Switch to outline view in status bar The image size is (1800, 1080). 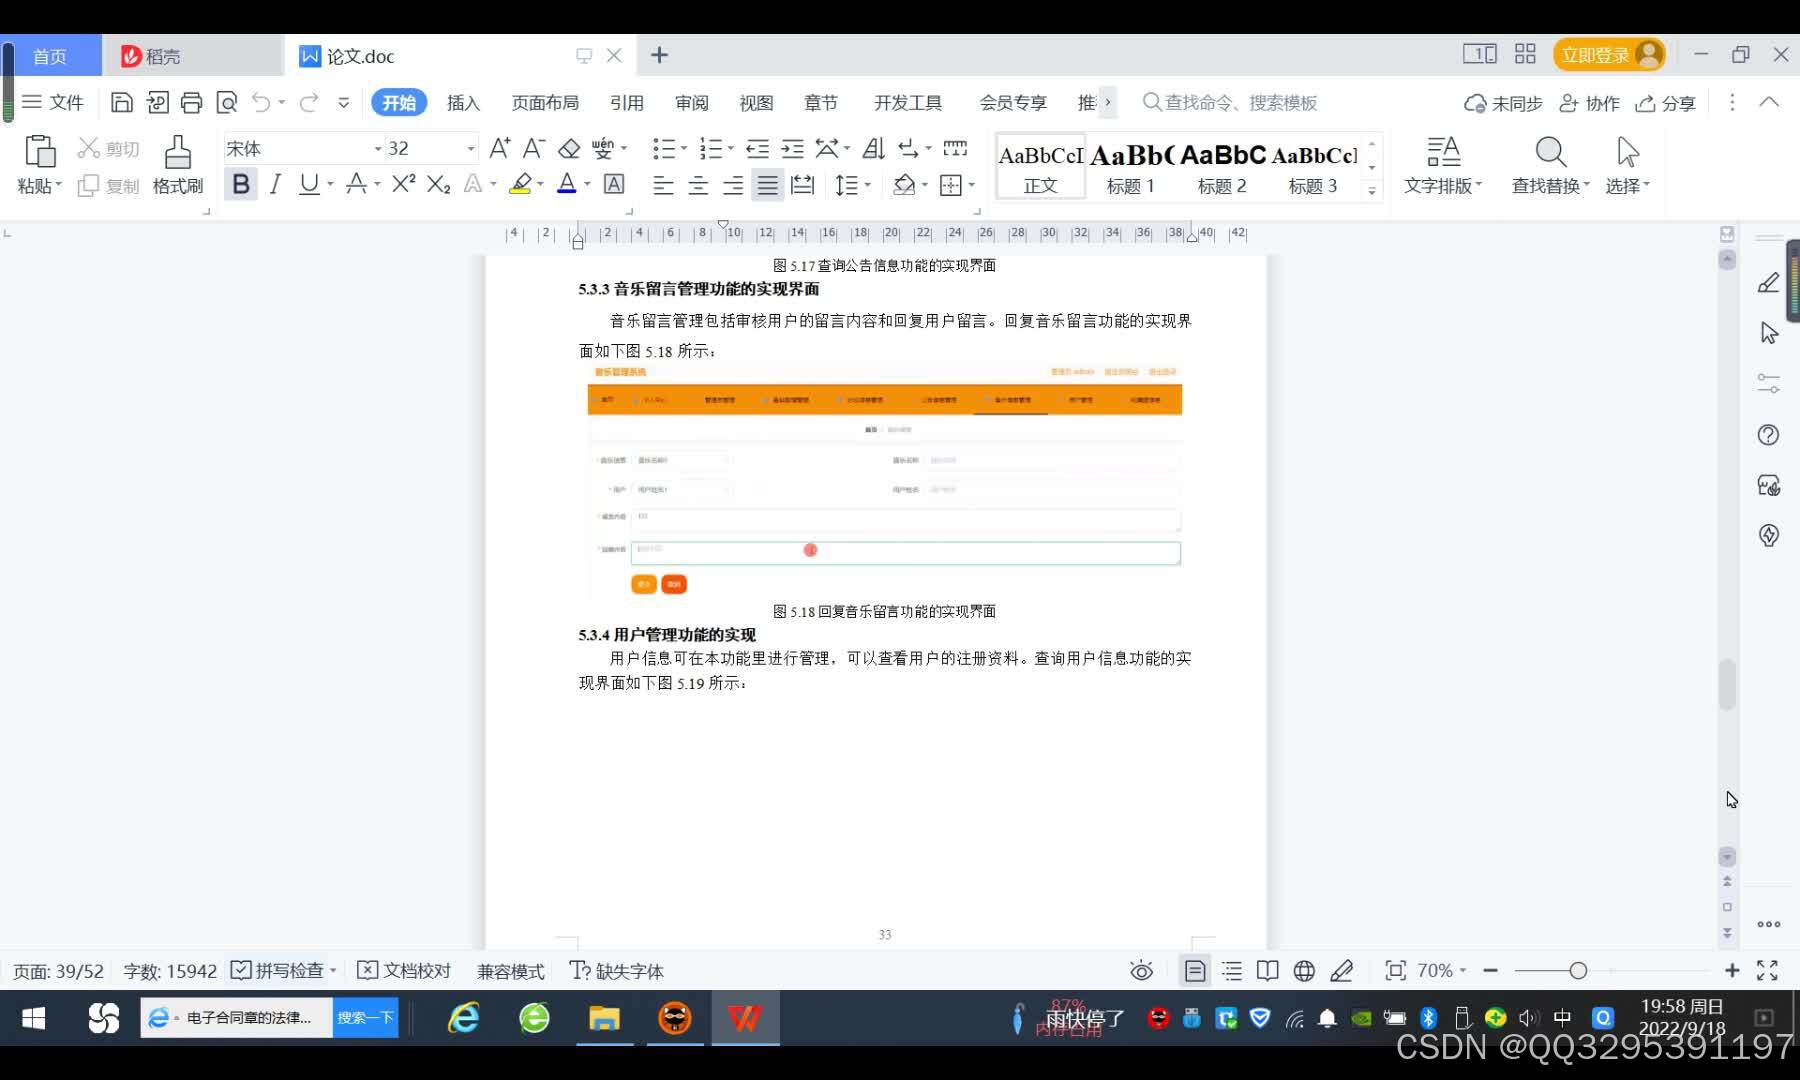[1232, 970]
